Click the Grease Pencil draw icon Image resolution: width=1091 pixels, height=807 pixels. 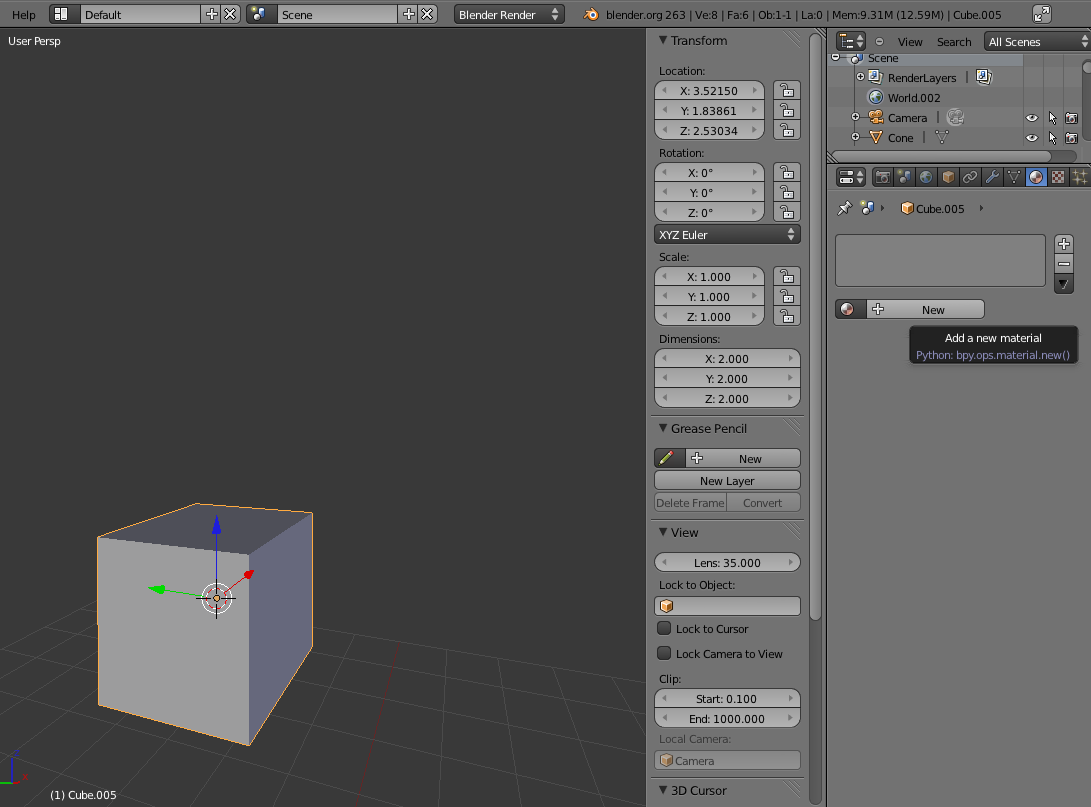tap(667, 458)
